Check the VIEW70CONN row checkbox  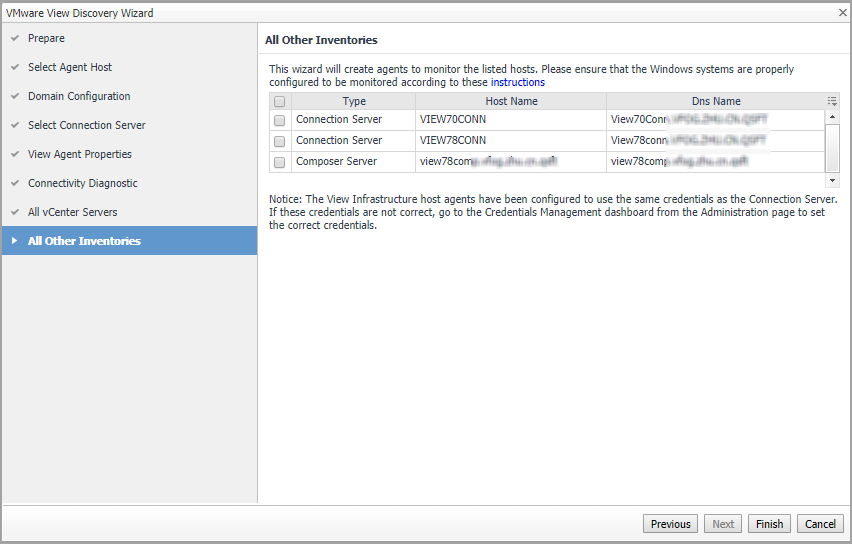coord(279,120)
